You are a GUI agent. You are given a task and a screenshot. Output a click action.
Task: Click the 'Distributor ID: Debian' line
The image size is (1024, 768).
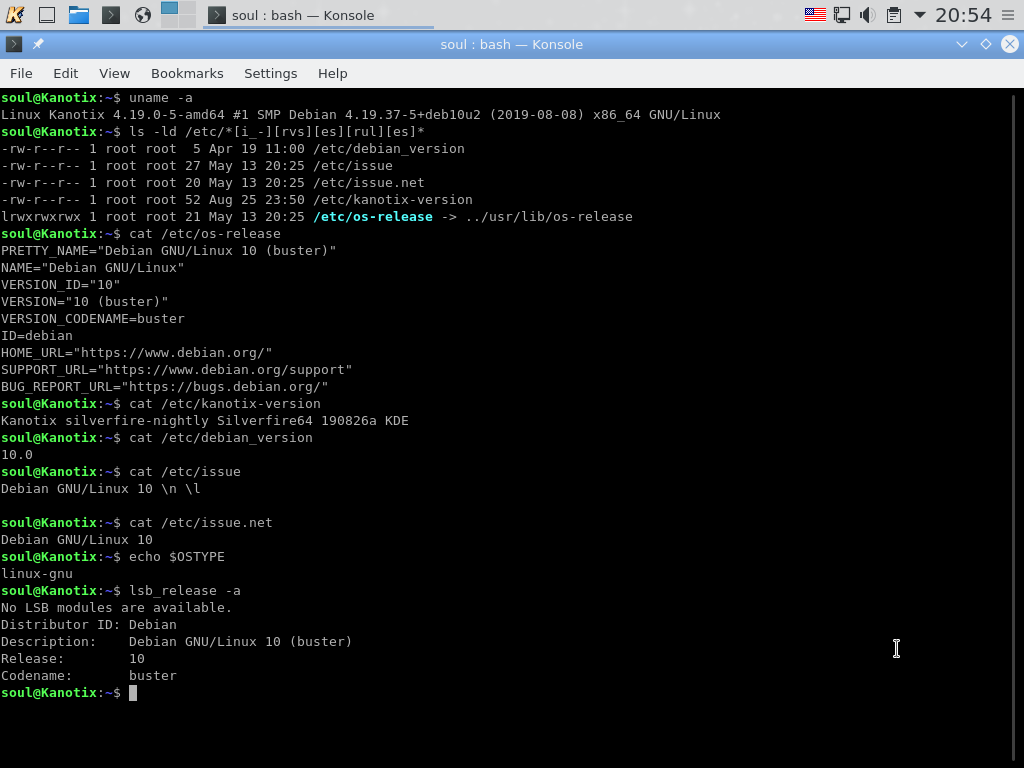[x=89, y=624]
